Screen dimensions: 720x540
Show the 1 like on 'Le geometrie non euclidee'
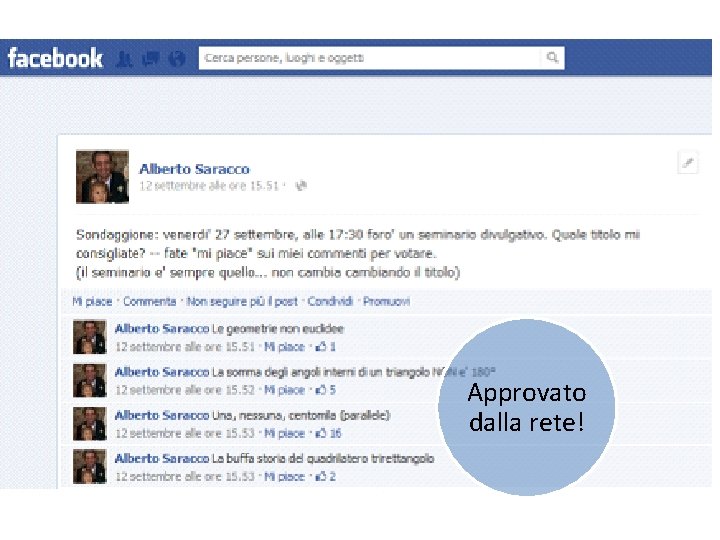[x=326, y=347]
